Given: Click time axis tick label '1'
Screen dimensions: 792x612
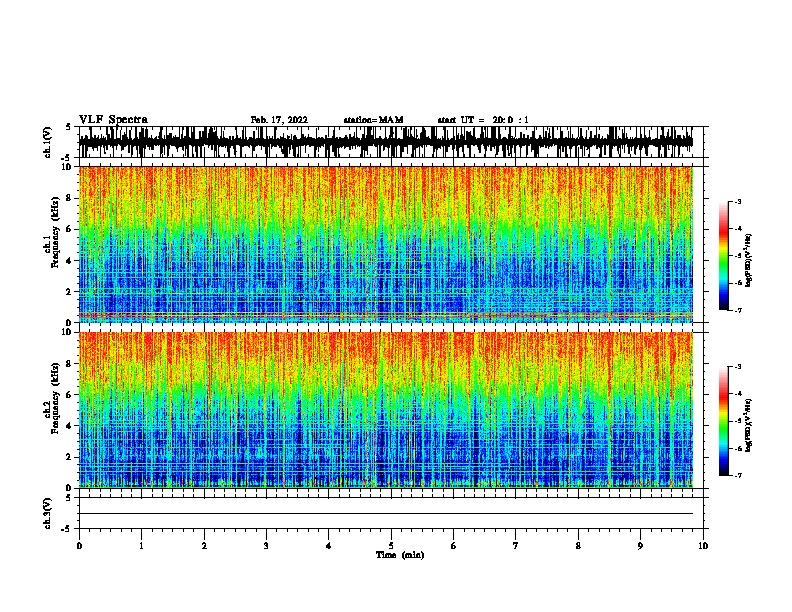Looking at the screenshot, I should tap(141, 546).
